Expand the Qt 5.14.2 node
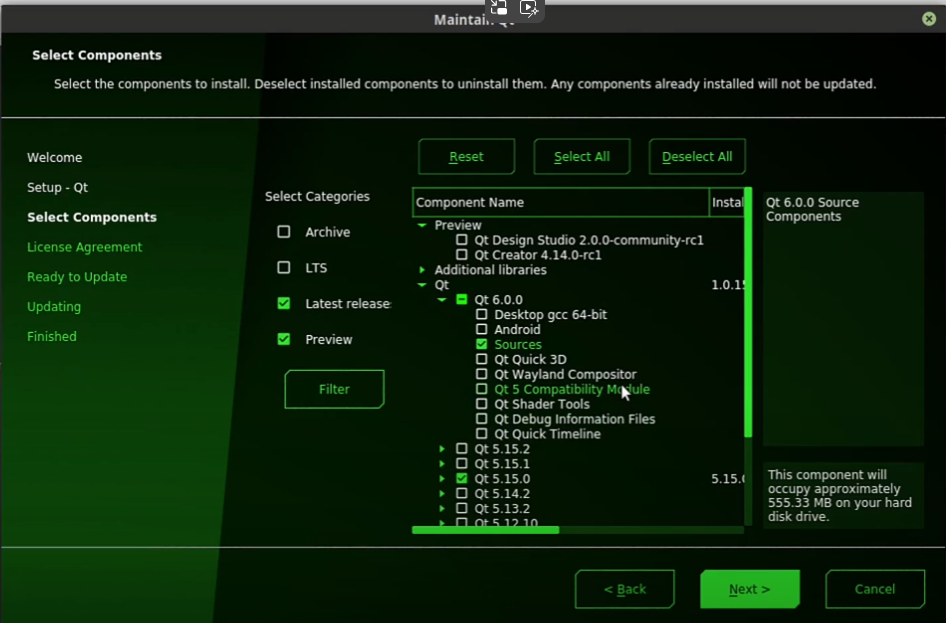946x623 pixels. (442, 493)
